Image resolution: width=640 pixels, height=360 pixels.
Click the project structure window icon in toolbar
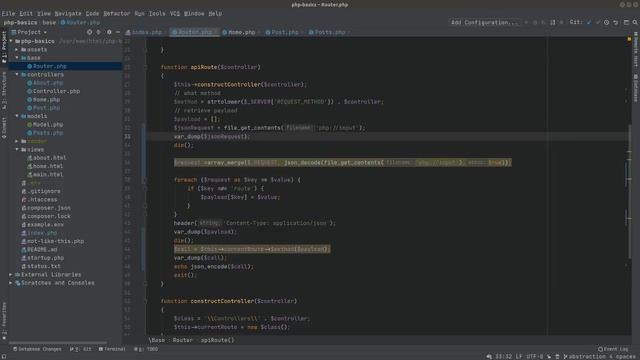tap(626, 22)
